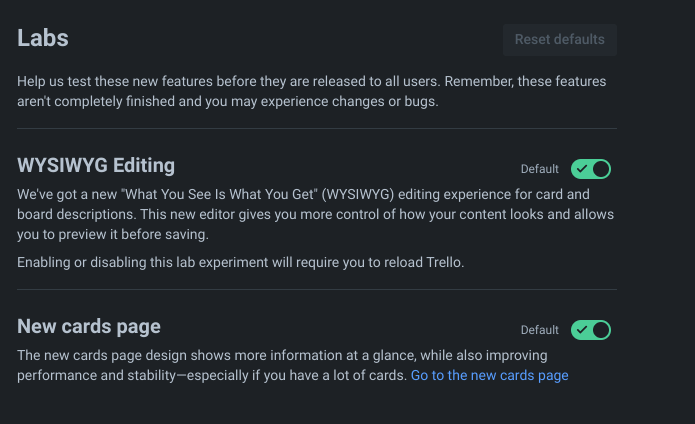Click the Labs page heading
Image resolution: width=695 pixels, height=424 pixels.
(x=43, y=39)
